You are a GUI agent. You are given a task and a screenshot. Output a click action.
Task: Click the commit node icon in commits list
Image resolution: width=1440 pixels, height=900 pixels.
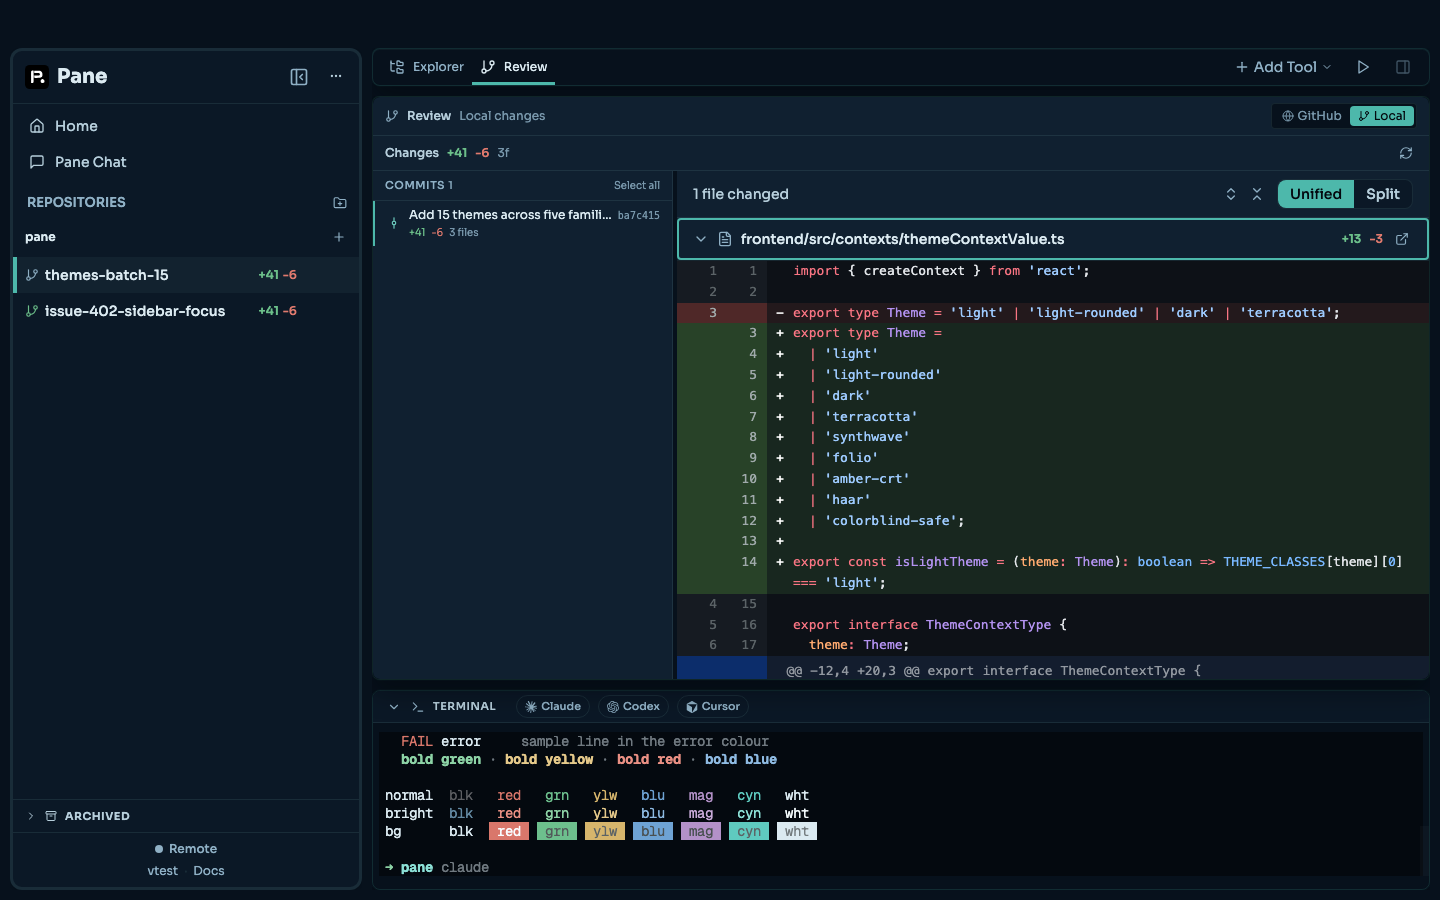point(394,223)
